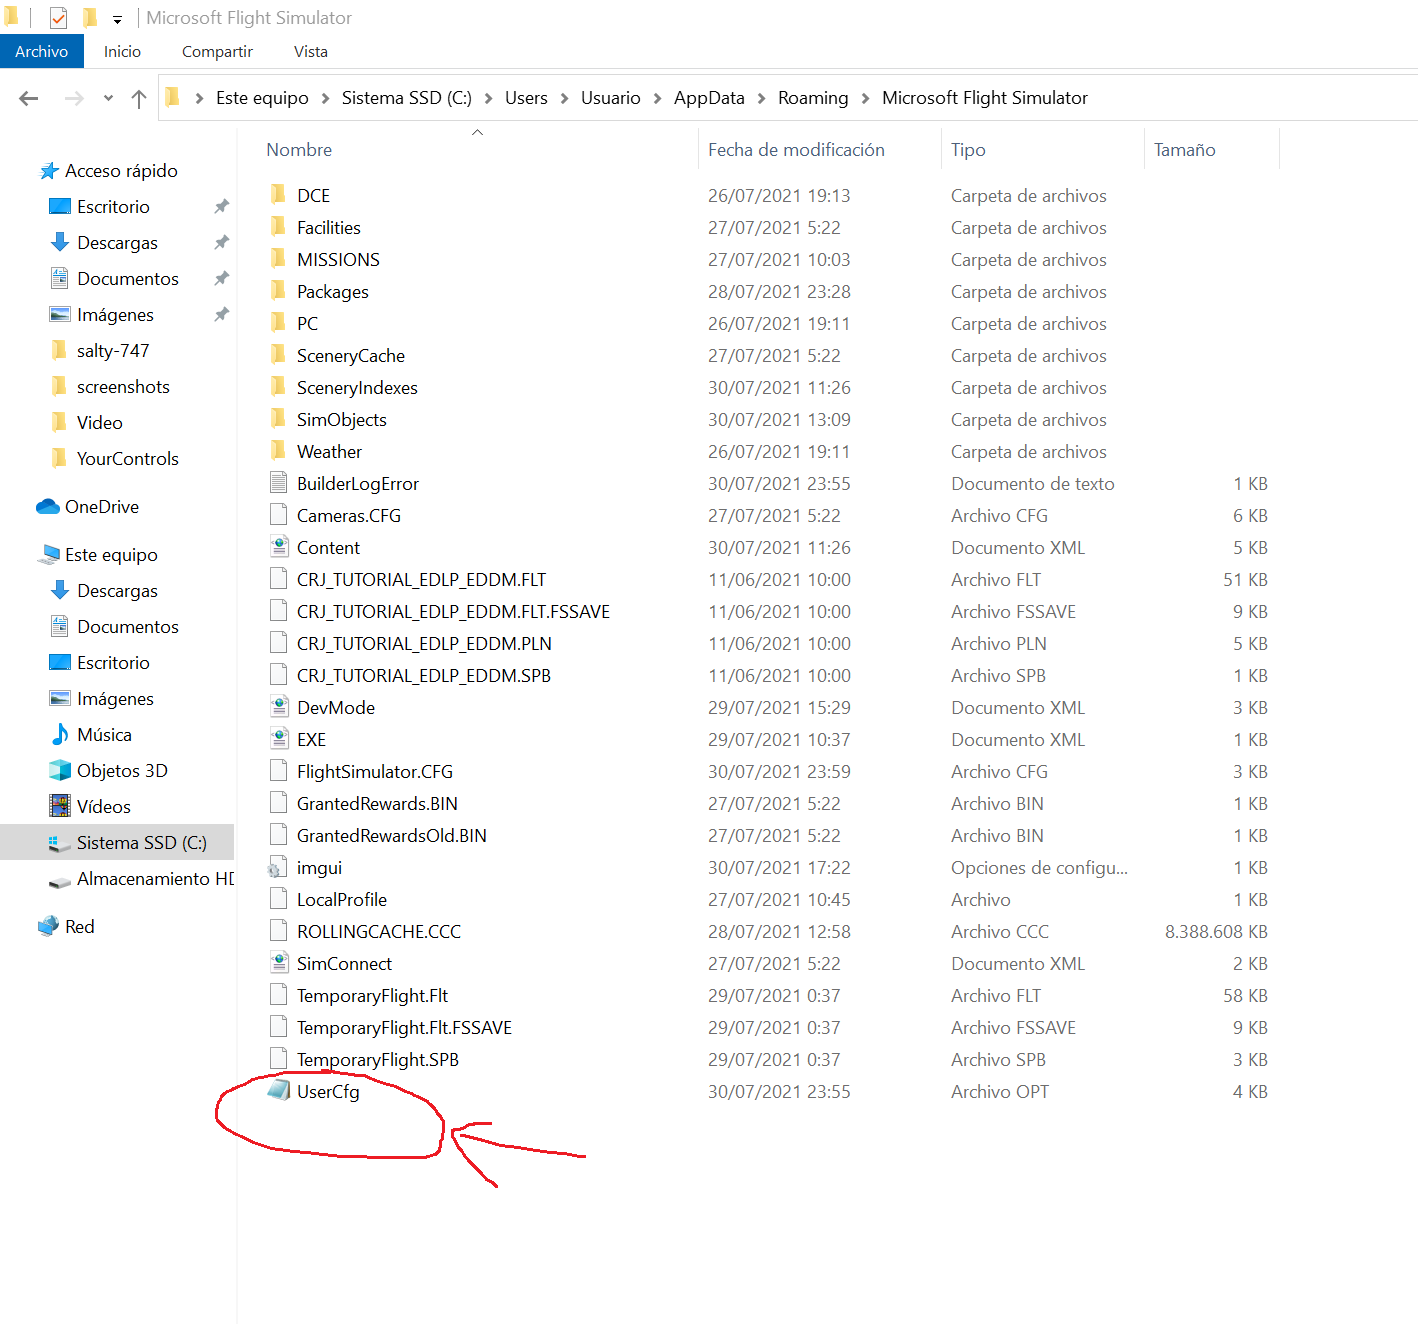Click the SceneryCache folder icon
The image size is (1418, 1324).
click(279, 355)
